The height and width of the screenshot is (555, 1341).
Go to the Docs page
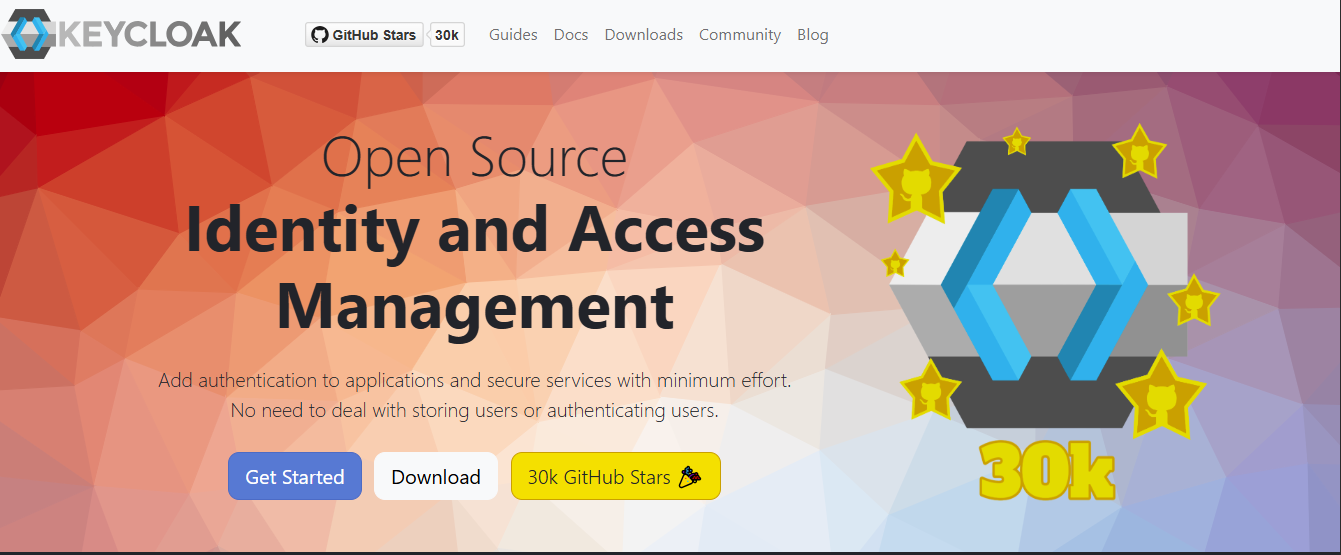[571, 35]
